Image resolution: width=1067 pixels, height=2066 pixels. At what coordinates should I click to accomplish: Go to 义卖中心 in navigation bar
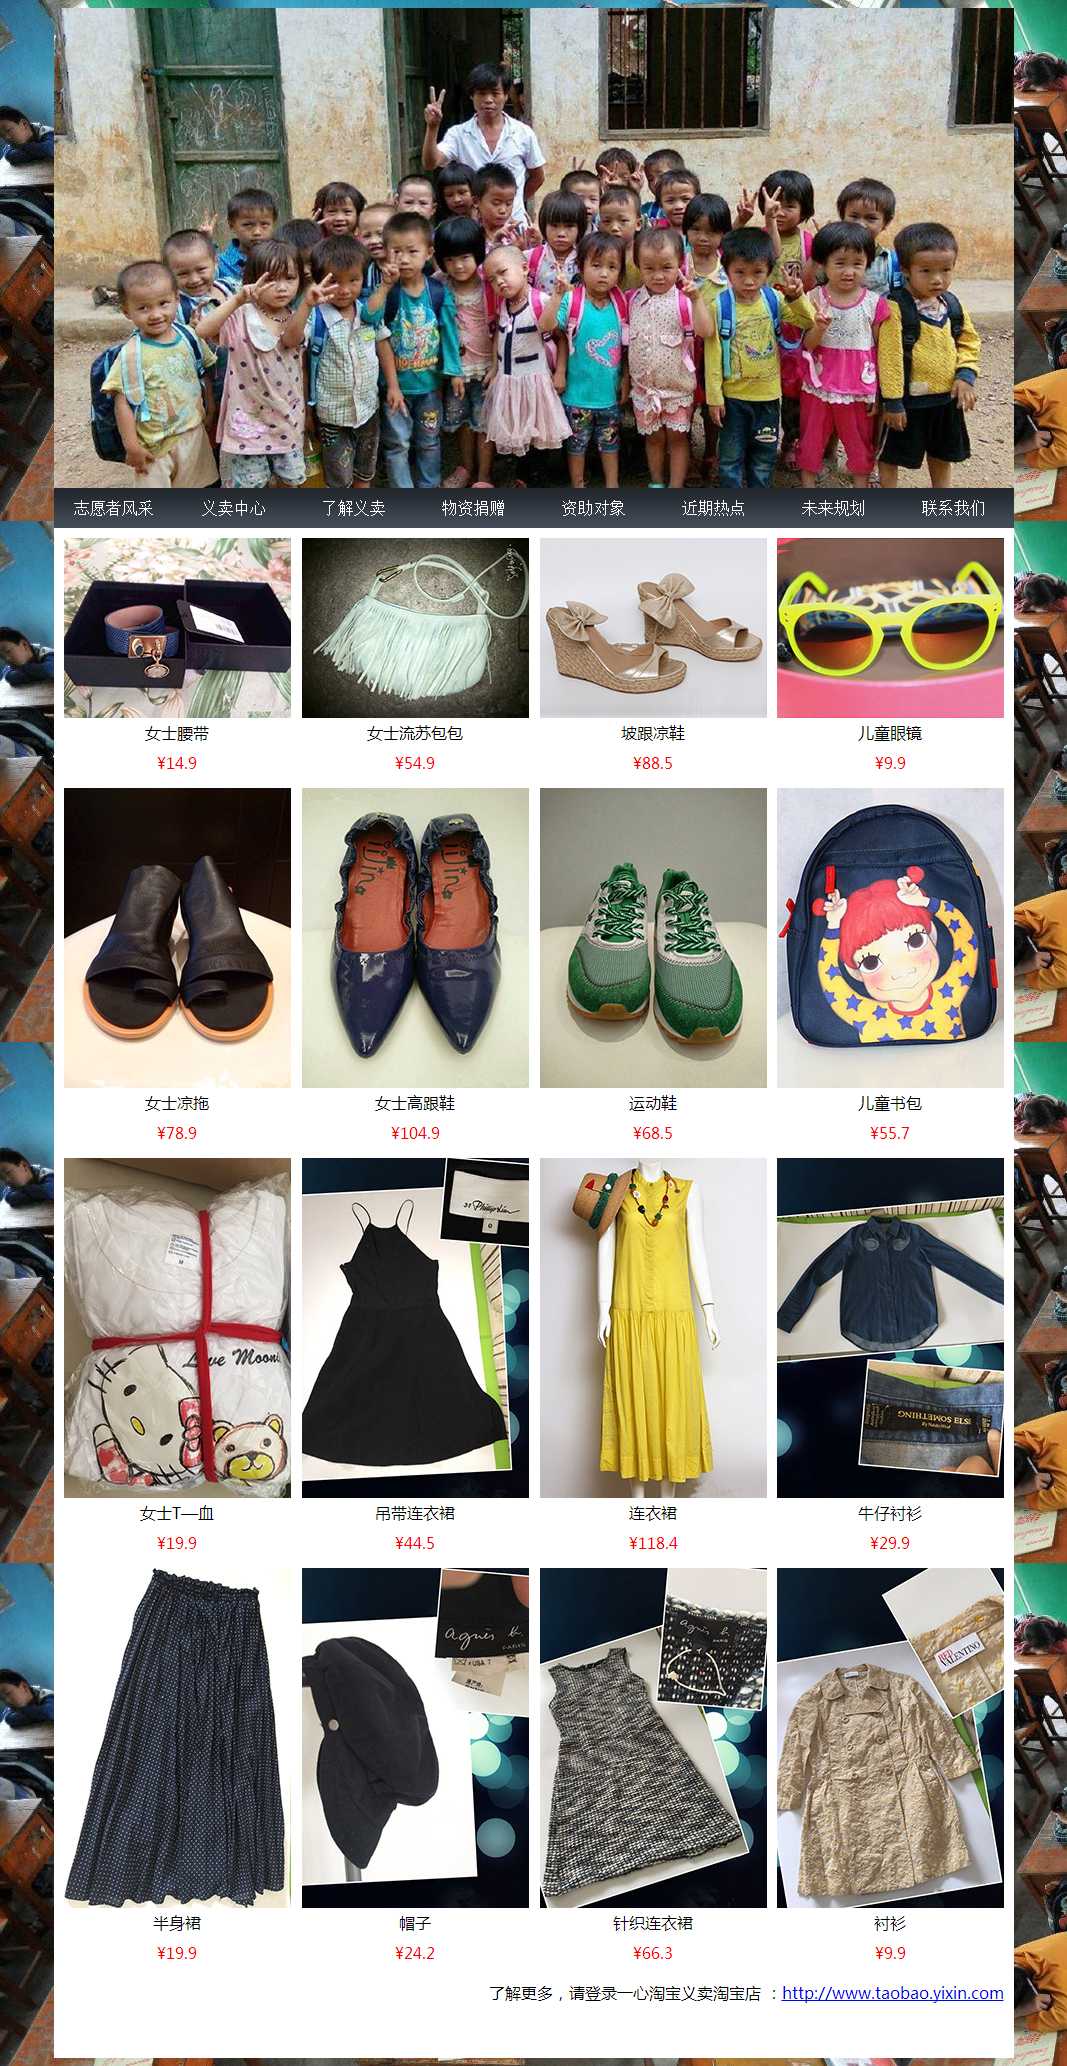click(233, 508)
